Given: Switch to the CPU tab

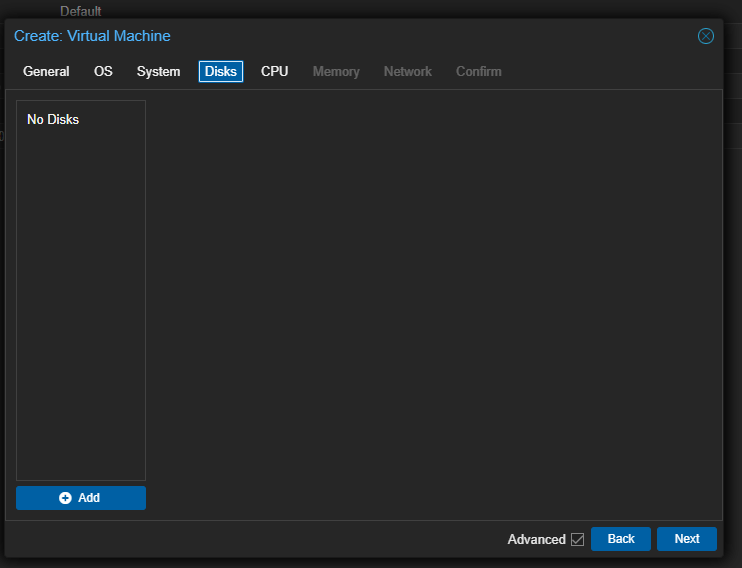Looking at the screenshot, I should pyautogui.click(x=274, y=72).
